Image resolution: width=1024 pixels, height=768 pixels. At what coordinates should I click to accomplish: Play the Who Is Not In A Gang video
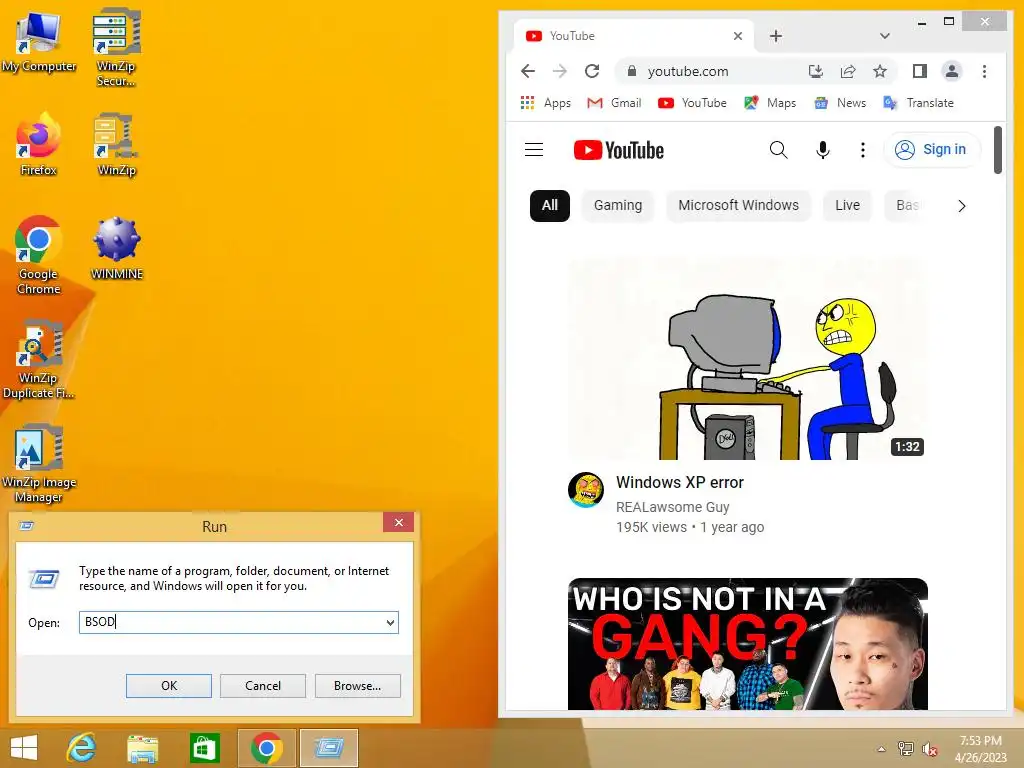(x=748, y=644)
